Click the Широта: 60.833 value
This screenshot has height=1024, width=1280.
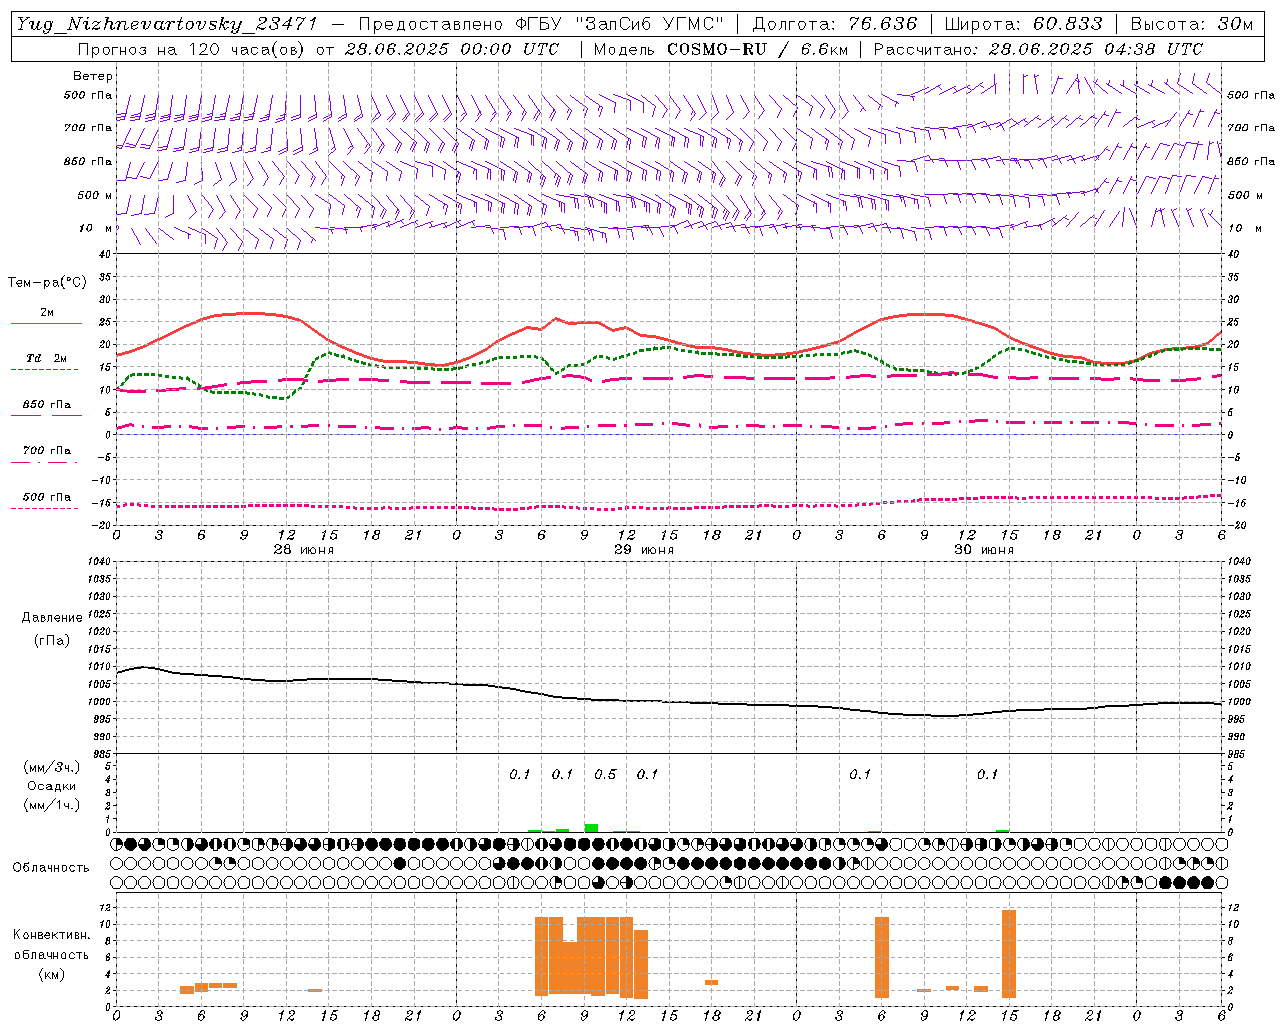1023,24
